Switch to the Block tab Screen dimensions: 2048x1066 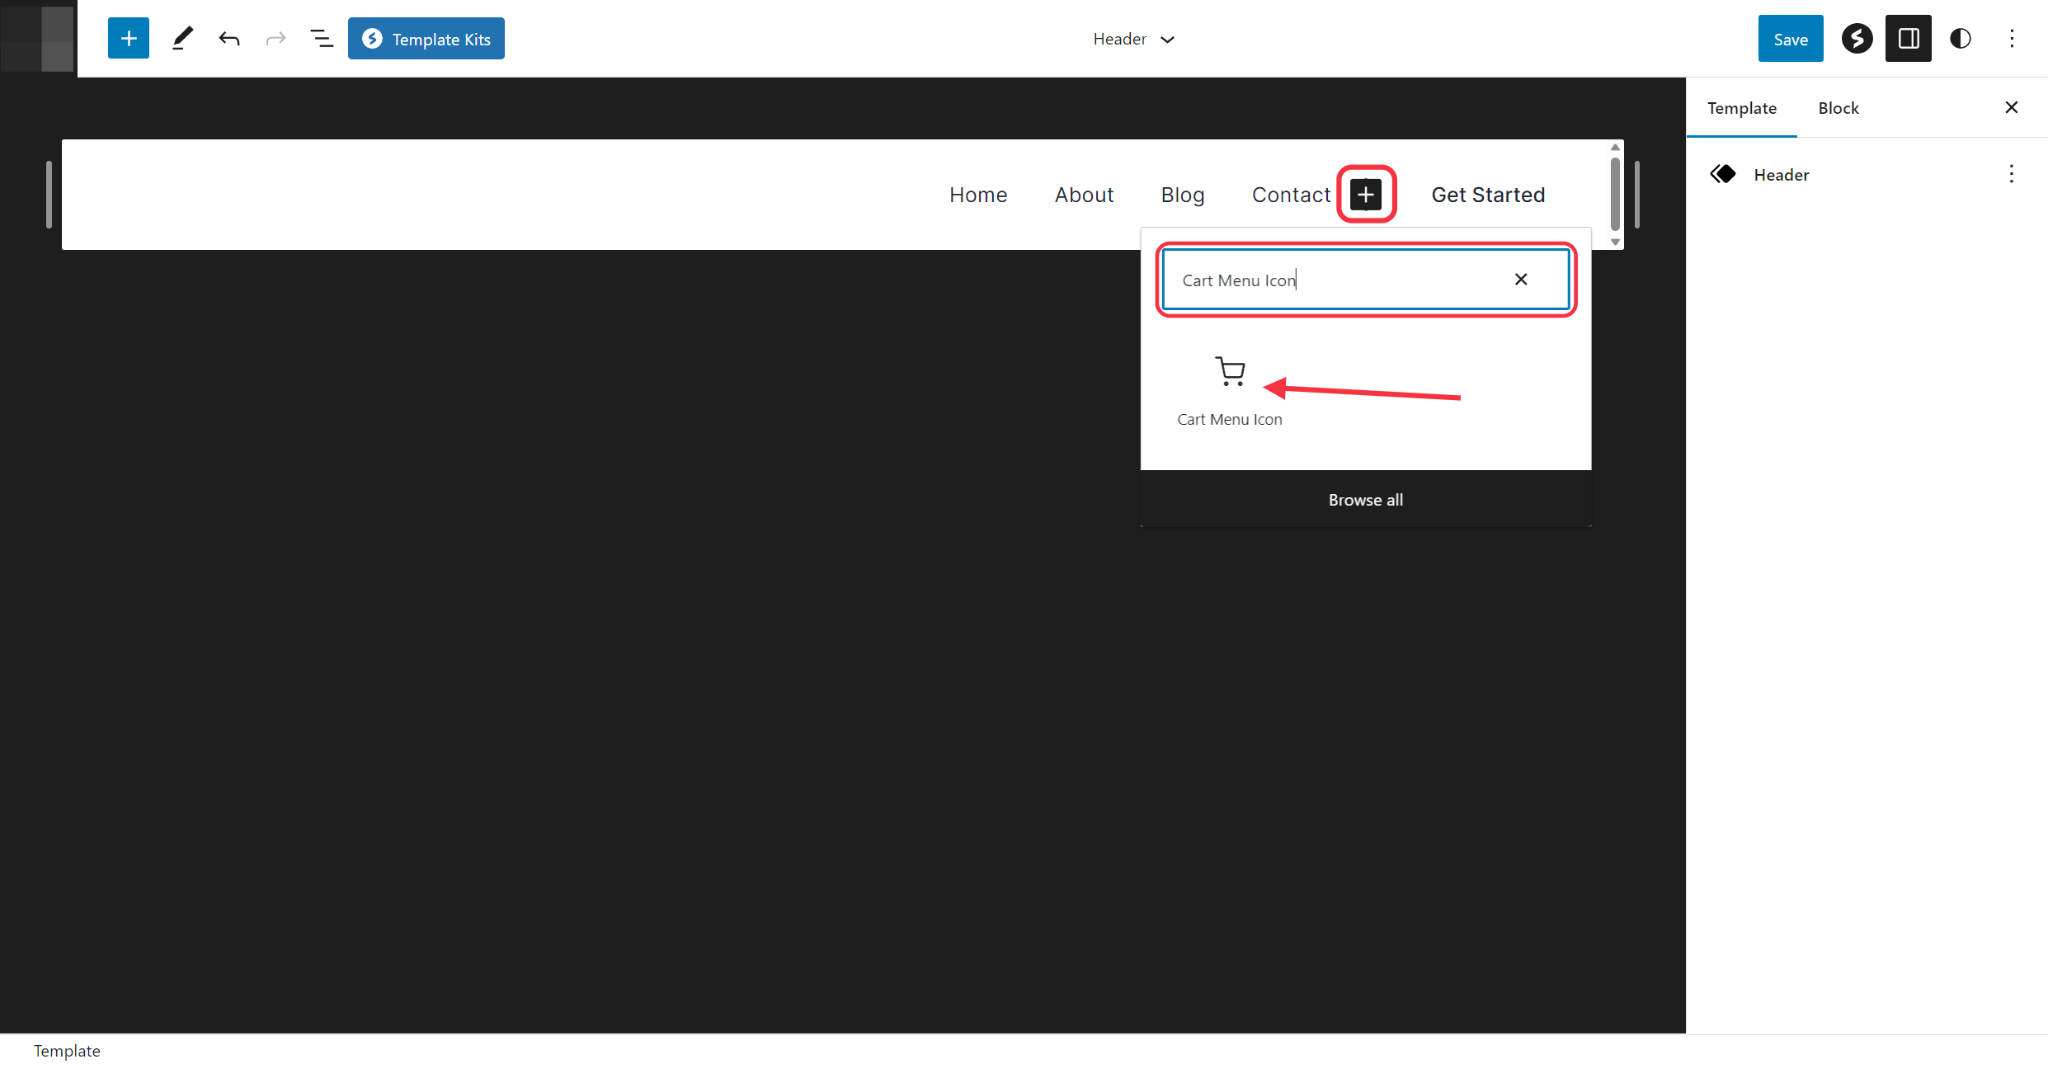[x=1839, y=107]
